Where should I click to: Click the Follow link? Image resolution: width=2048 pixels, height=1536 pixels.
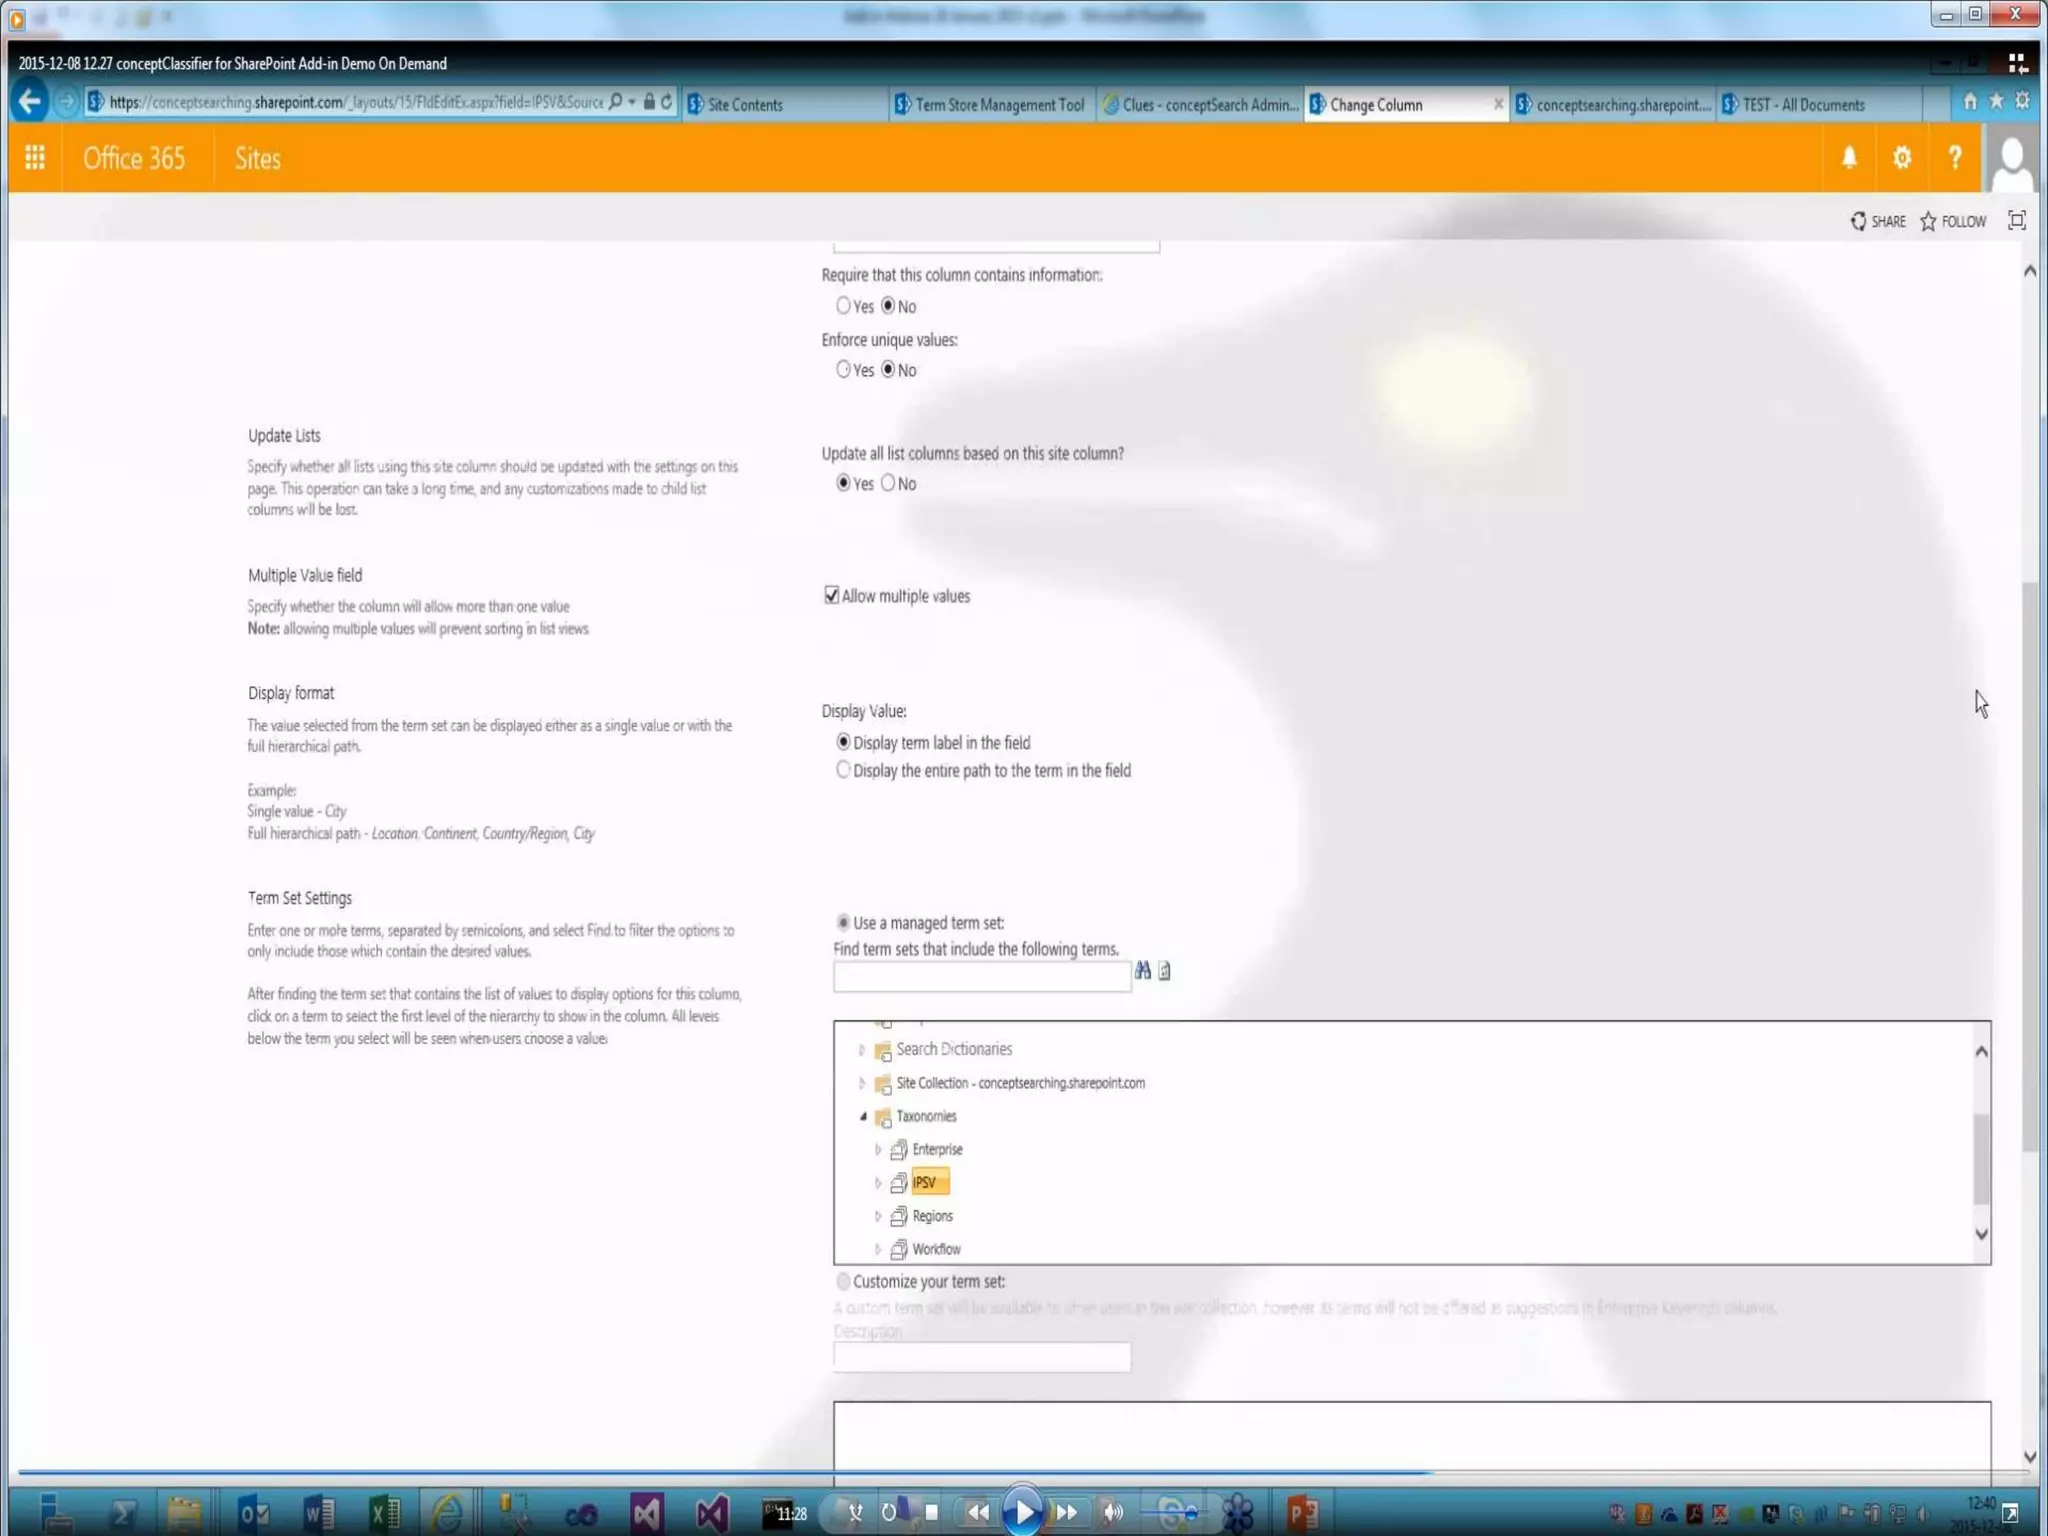[1953, 221]
